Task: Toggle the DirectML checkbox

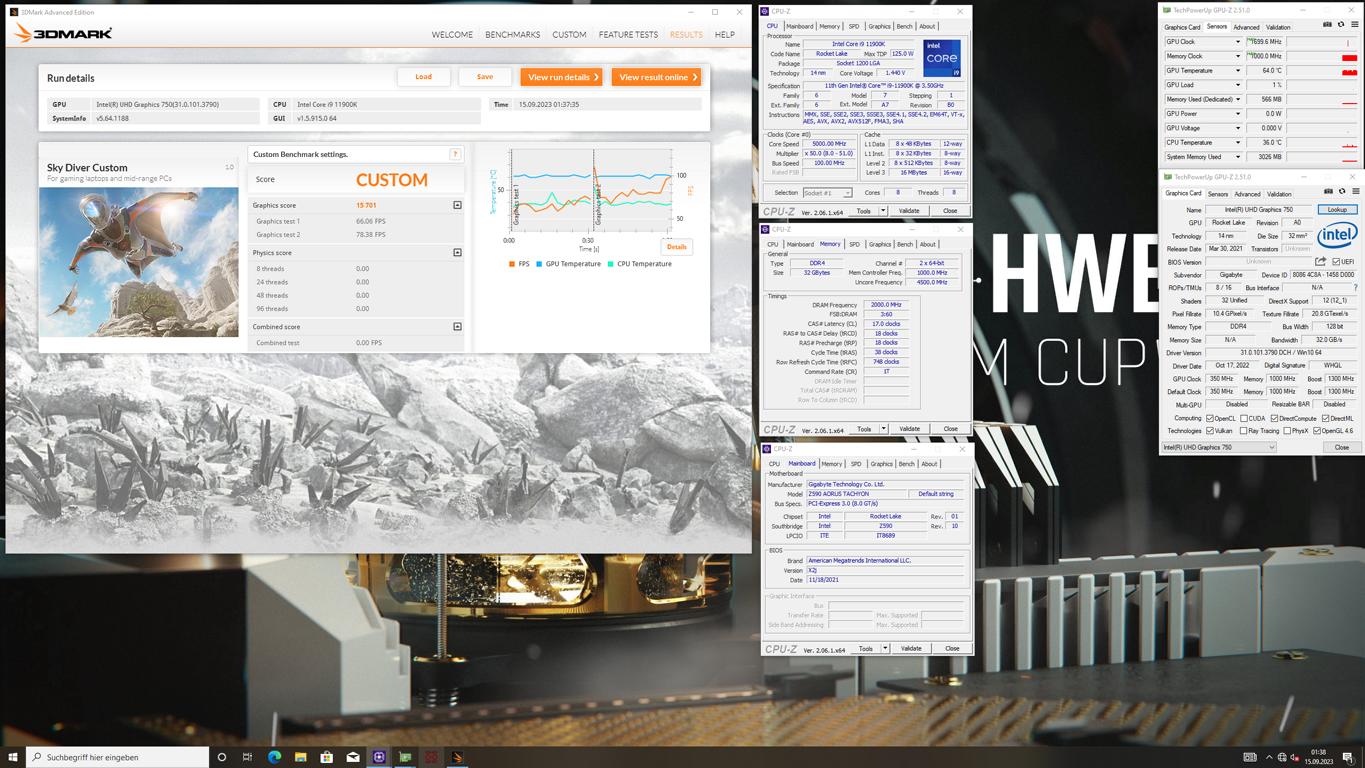Action: point(1326,418)
